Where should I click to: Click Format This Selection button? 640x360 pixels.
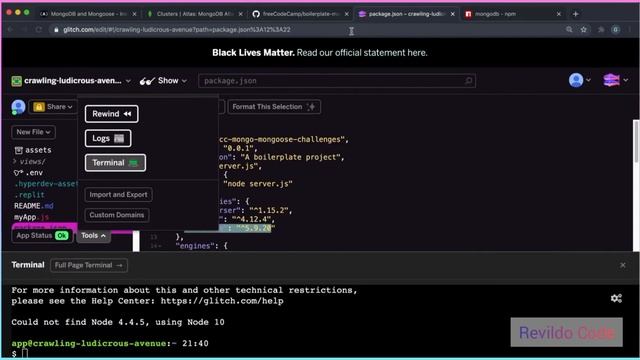pyautogui.click(x=274, y=107)
